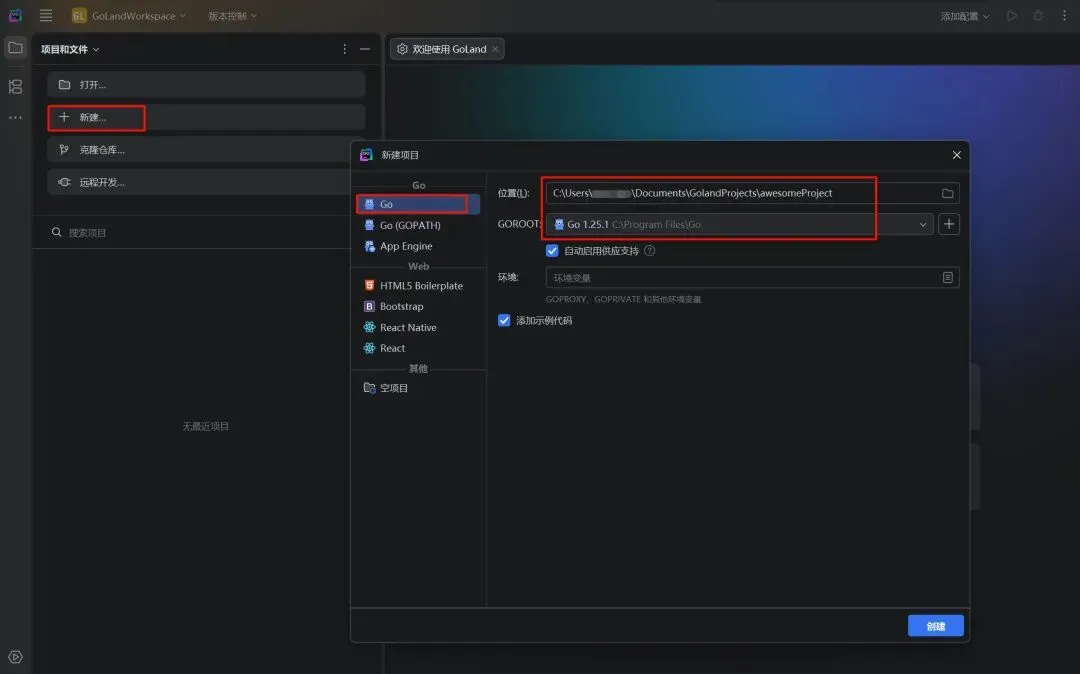Toggle 添加示例代码 checkbox
Image resolution: width=1080 pixels, height=674 pixels.
pos(504,320)
